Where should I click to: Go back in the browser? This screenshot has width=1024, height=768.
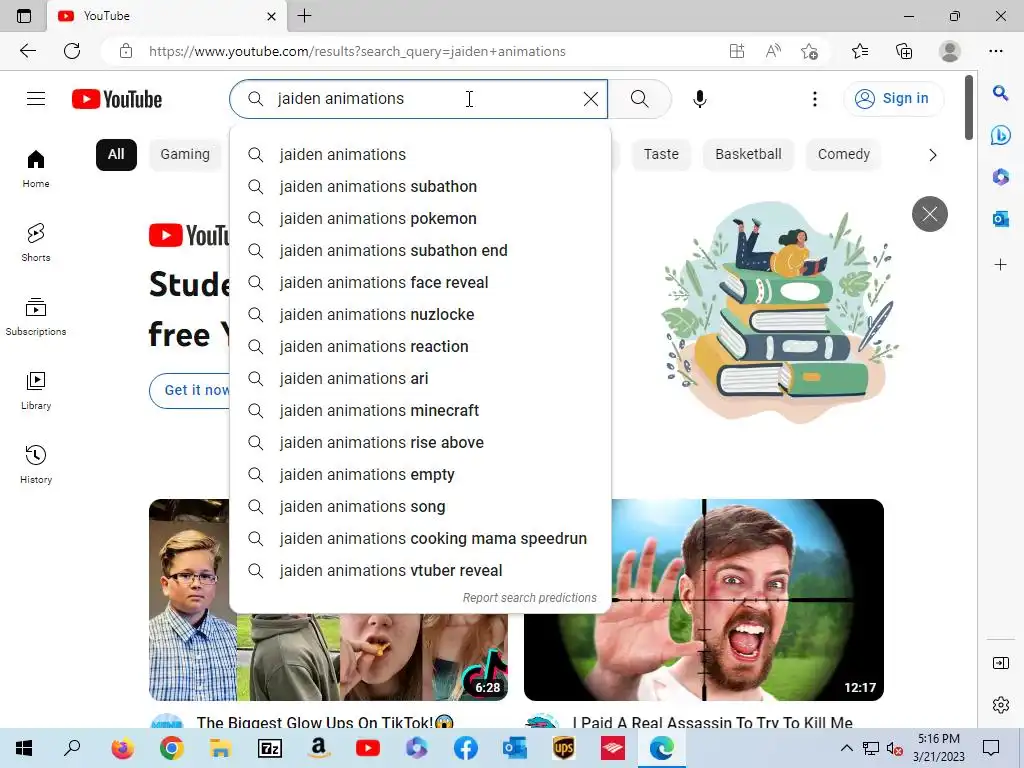27,51
